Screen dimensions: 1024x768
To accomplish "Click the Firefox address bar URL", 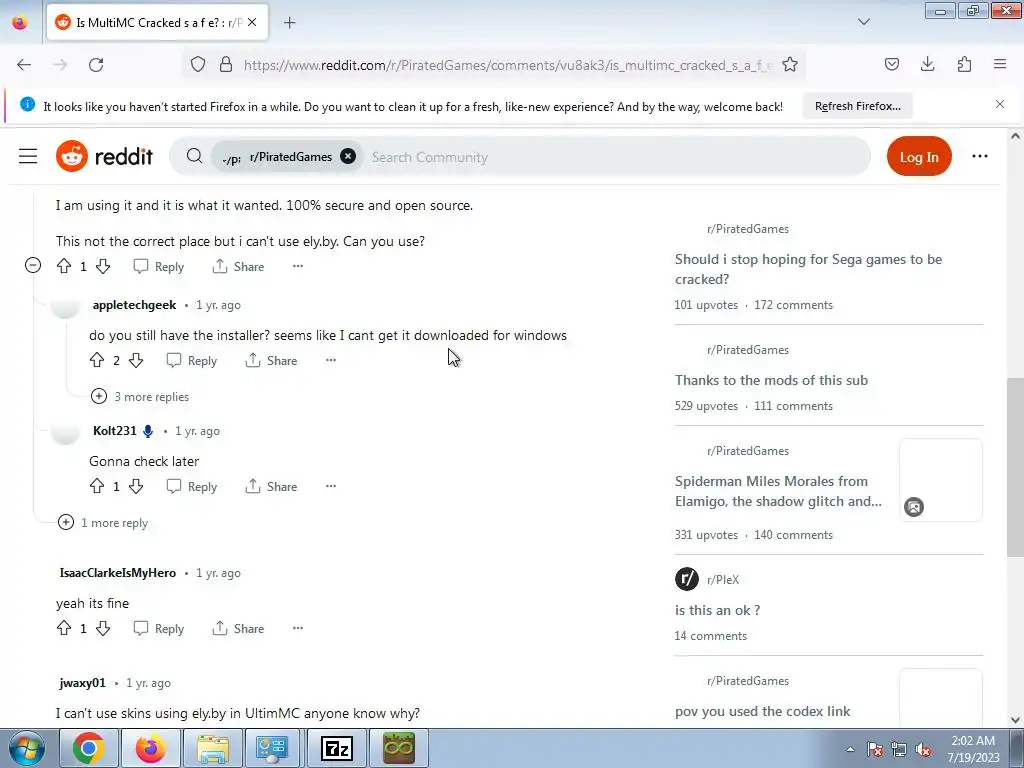I will (x=507, y=65).
